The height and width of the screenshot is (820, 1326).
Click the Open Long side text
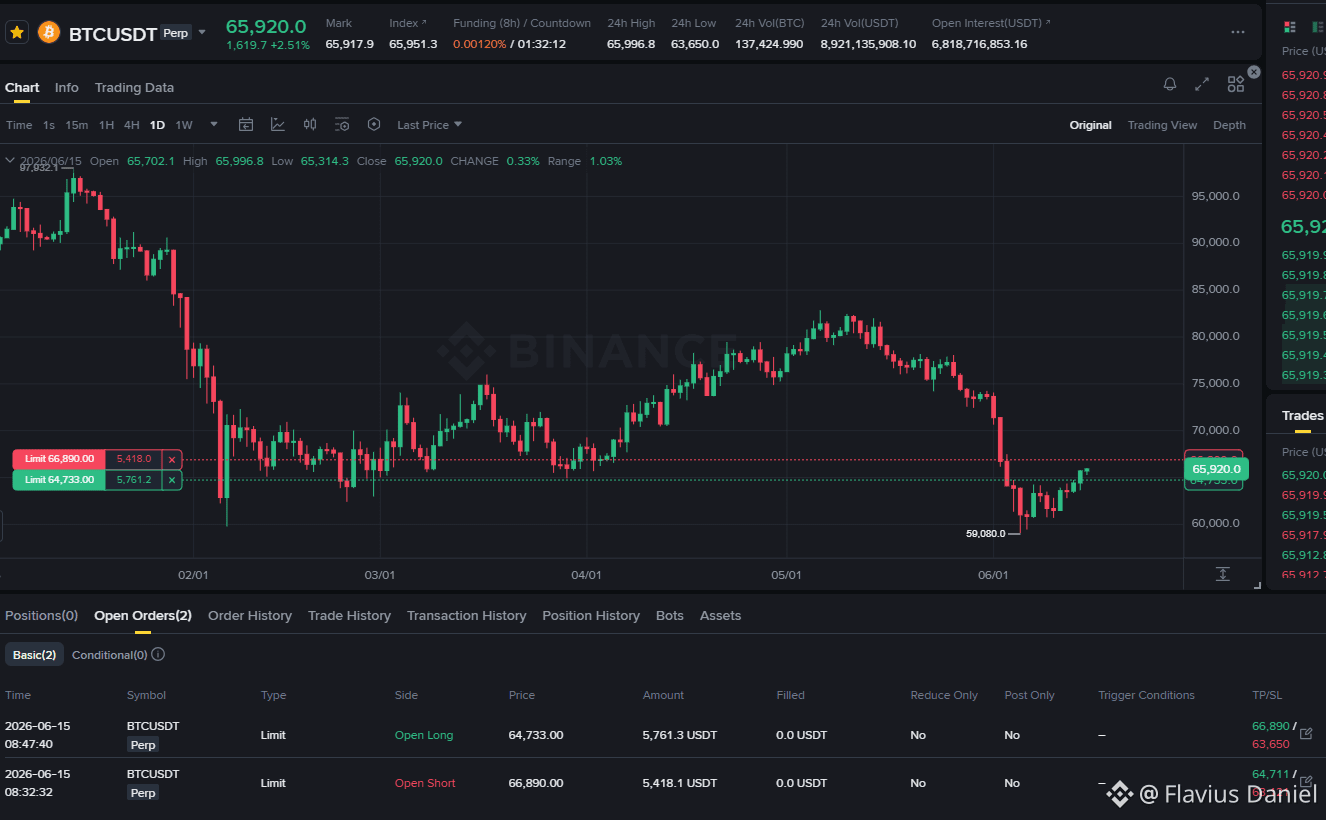424,735
